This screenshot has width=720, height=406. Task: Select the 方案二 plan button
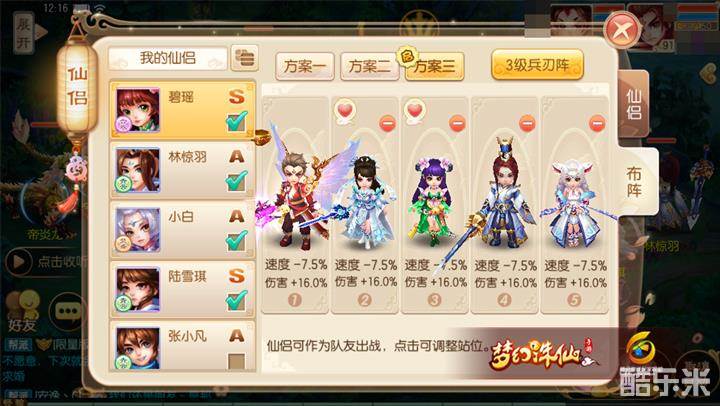click(369, 67)
